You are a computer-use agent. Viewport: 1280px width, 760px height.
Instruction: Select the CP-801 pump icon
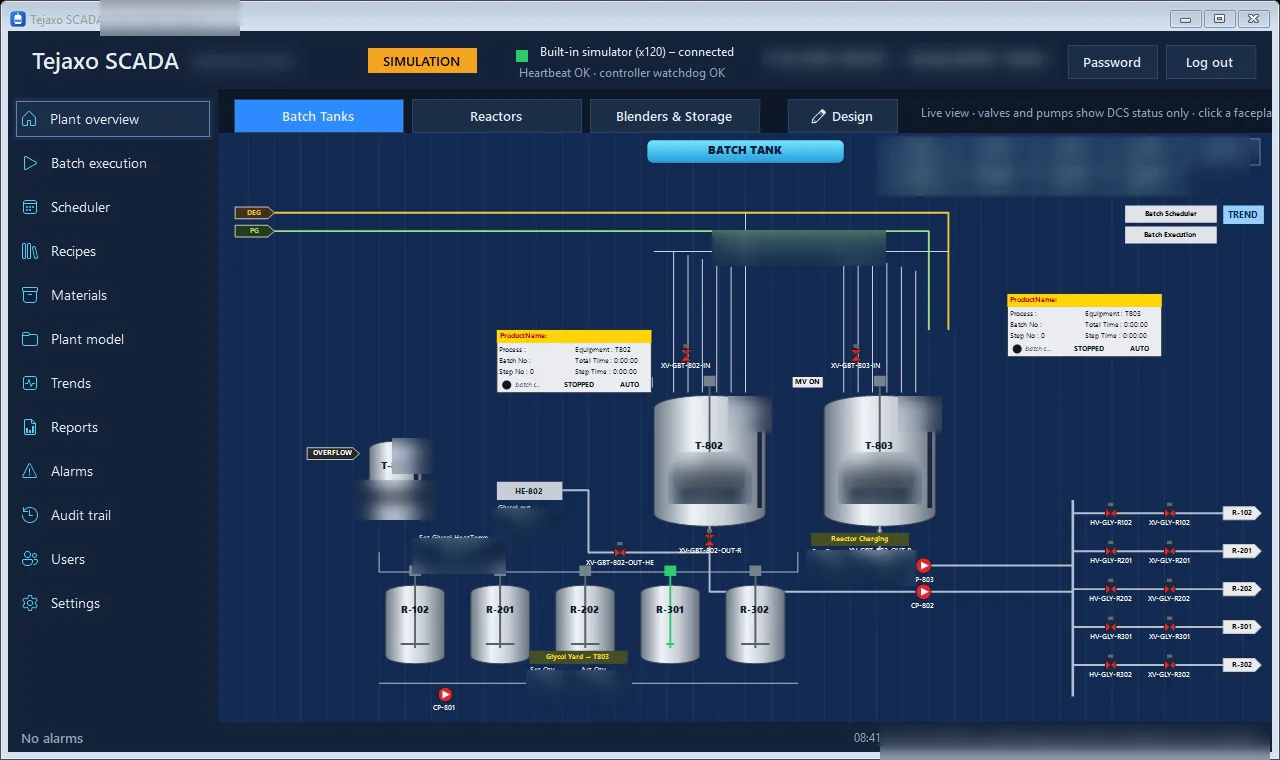coord(445,694)
